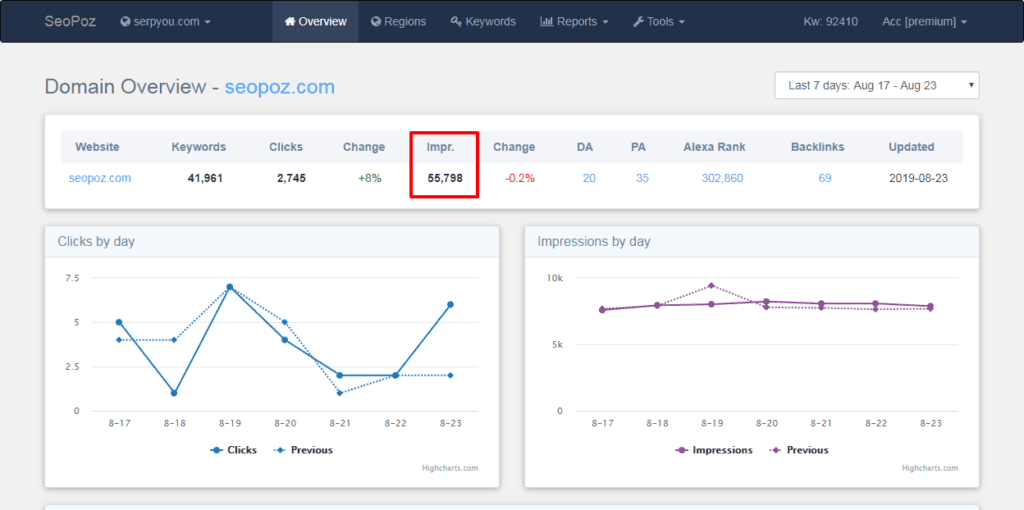Click the bar chart icon by Reports
The width and height of the screenshot is (1024, 510).
(x=547, y=22)
